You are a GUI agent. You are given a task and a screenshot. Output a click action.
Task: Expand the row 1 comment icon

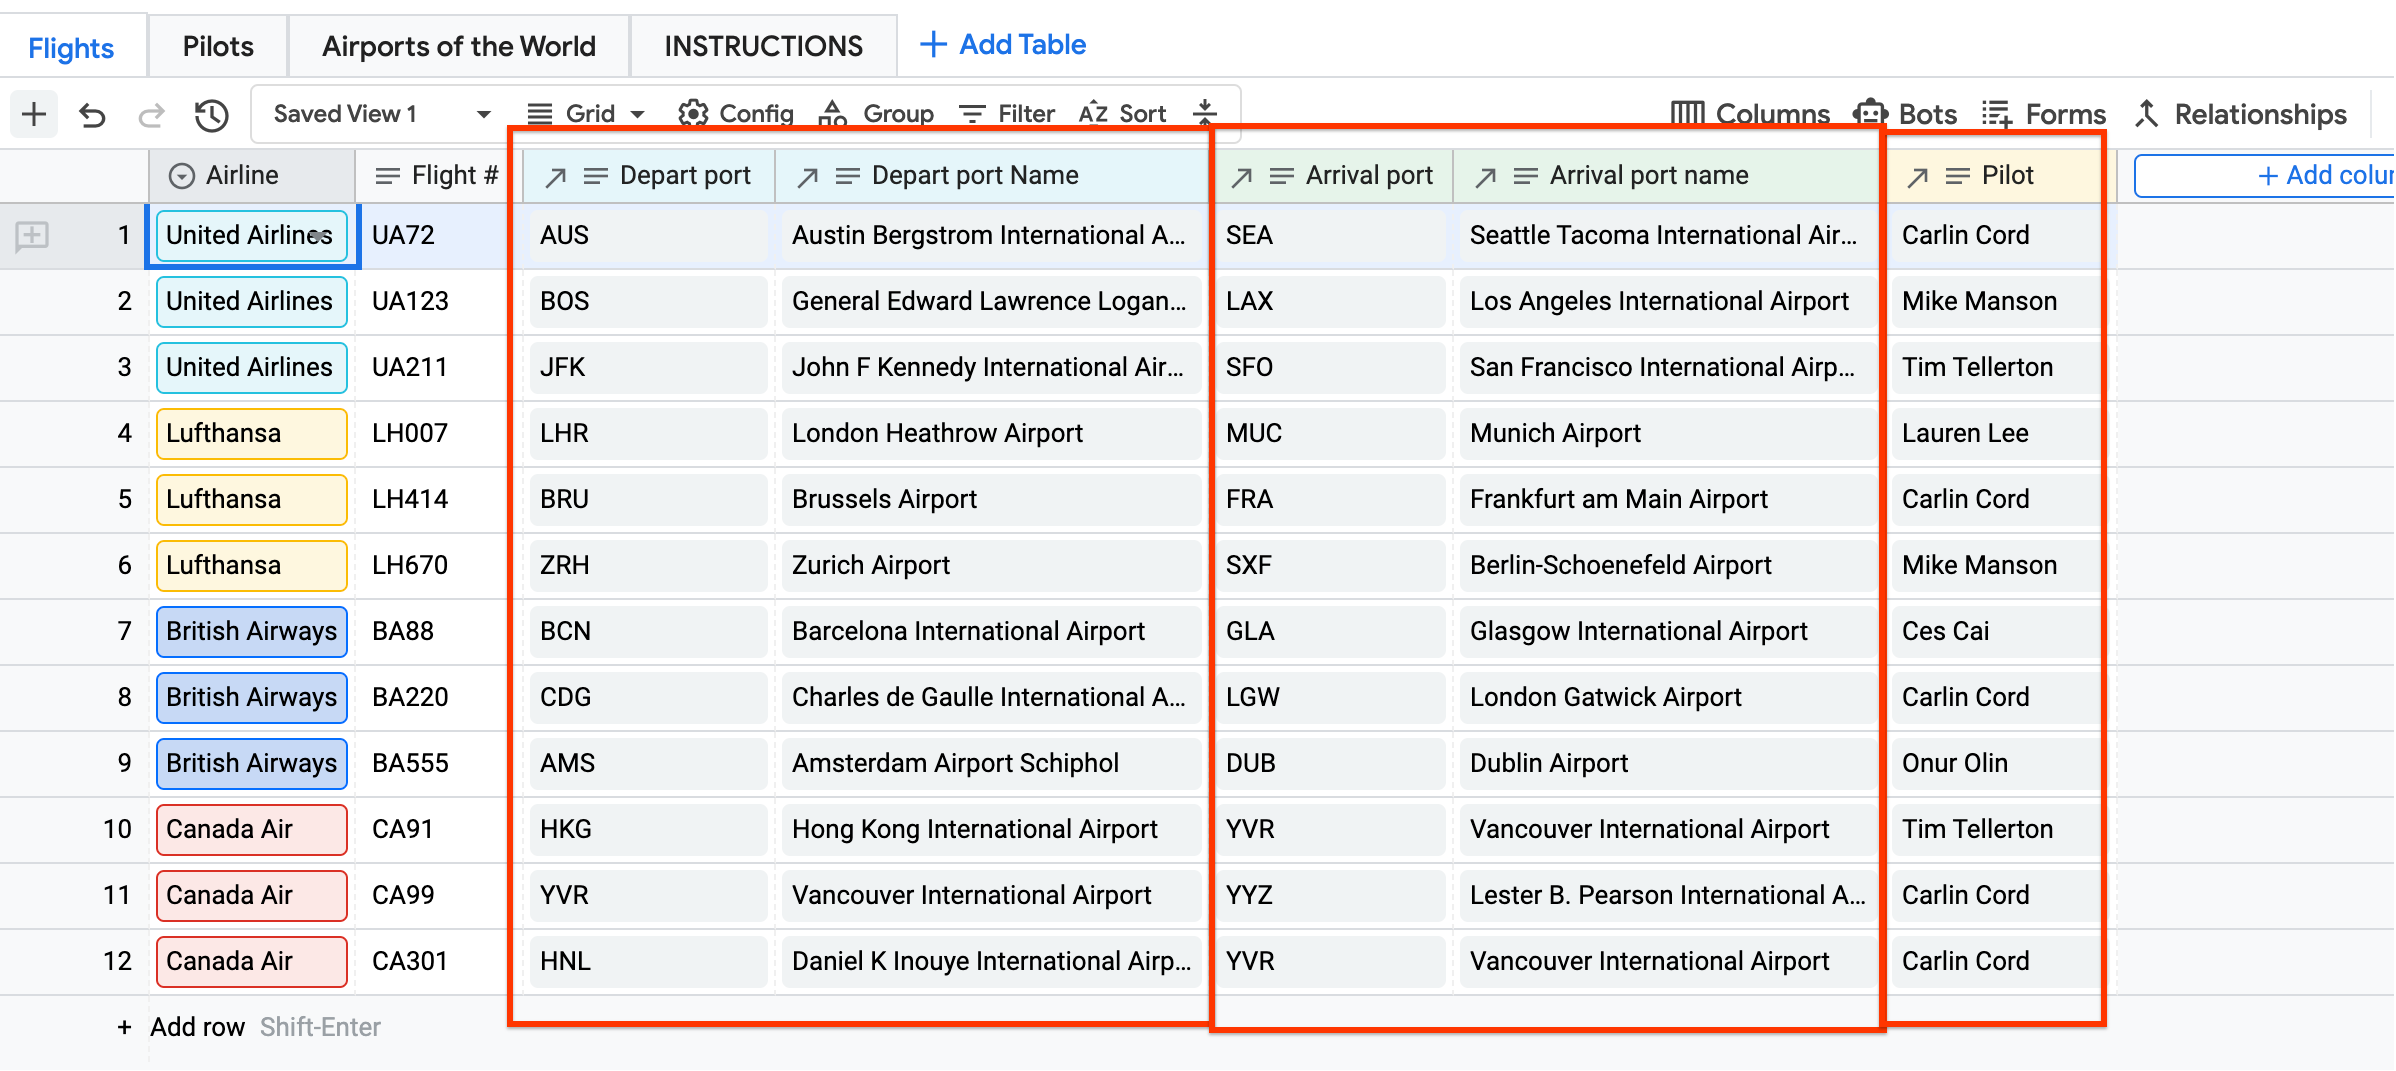pyautogui.click(x=32, y=236)
